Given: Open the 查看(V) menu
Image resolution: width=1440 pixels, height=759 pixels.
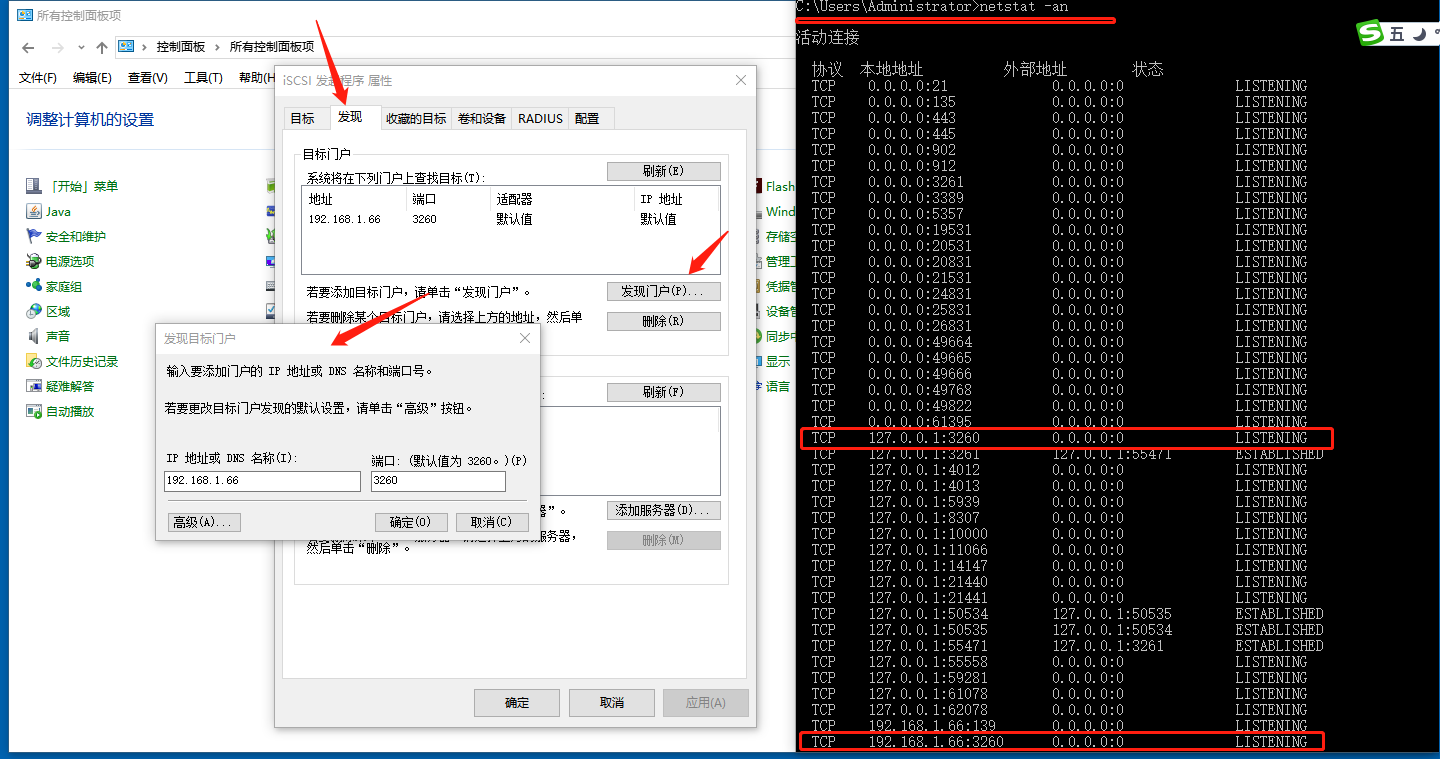Looking at the screenshot, I should pos(147,78).
